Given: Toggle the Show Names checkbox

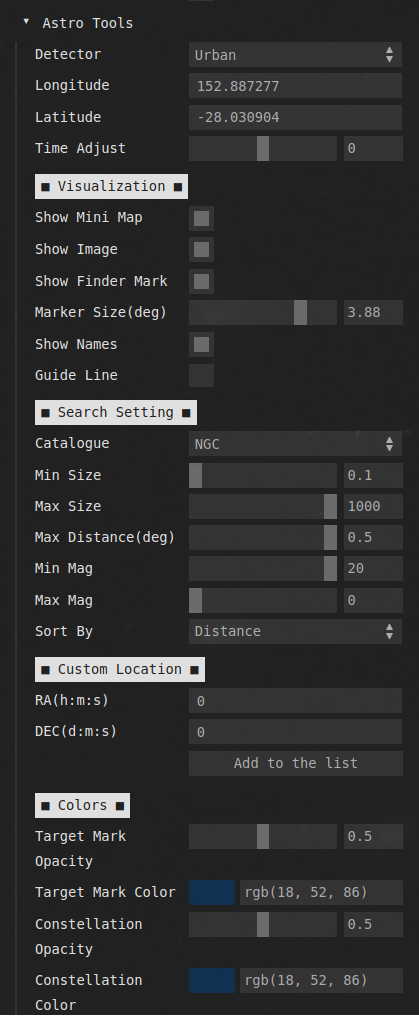Looking at the screenshot, I should click(x=201, y=344).
